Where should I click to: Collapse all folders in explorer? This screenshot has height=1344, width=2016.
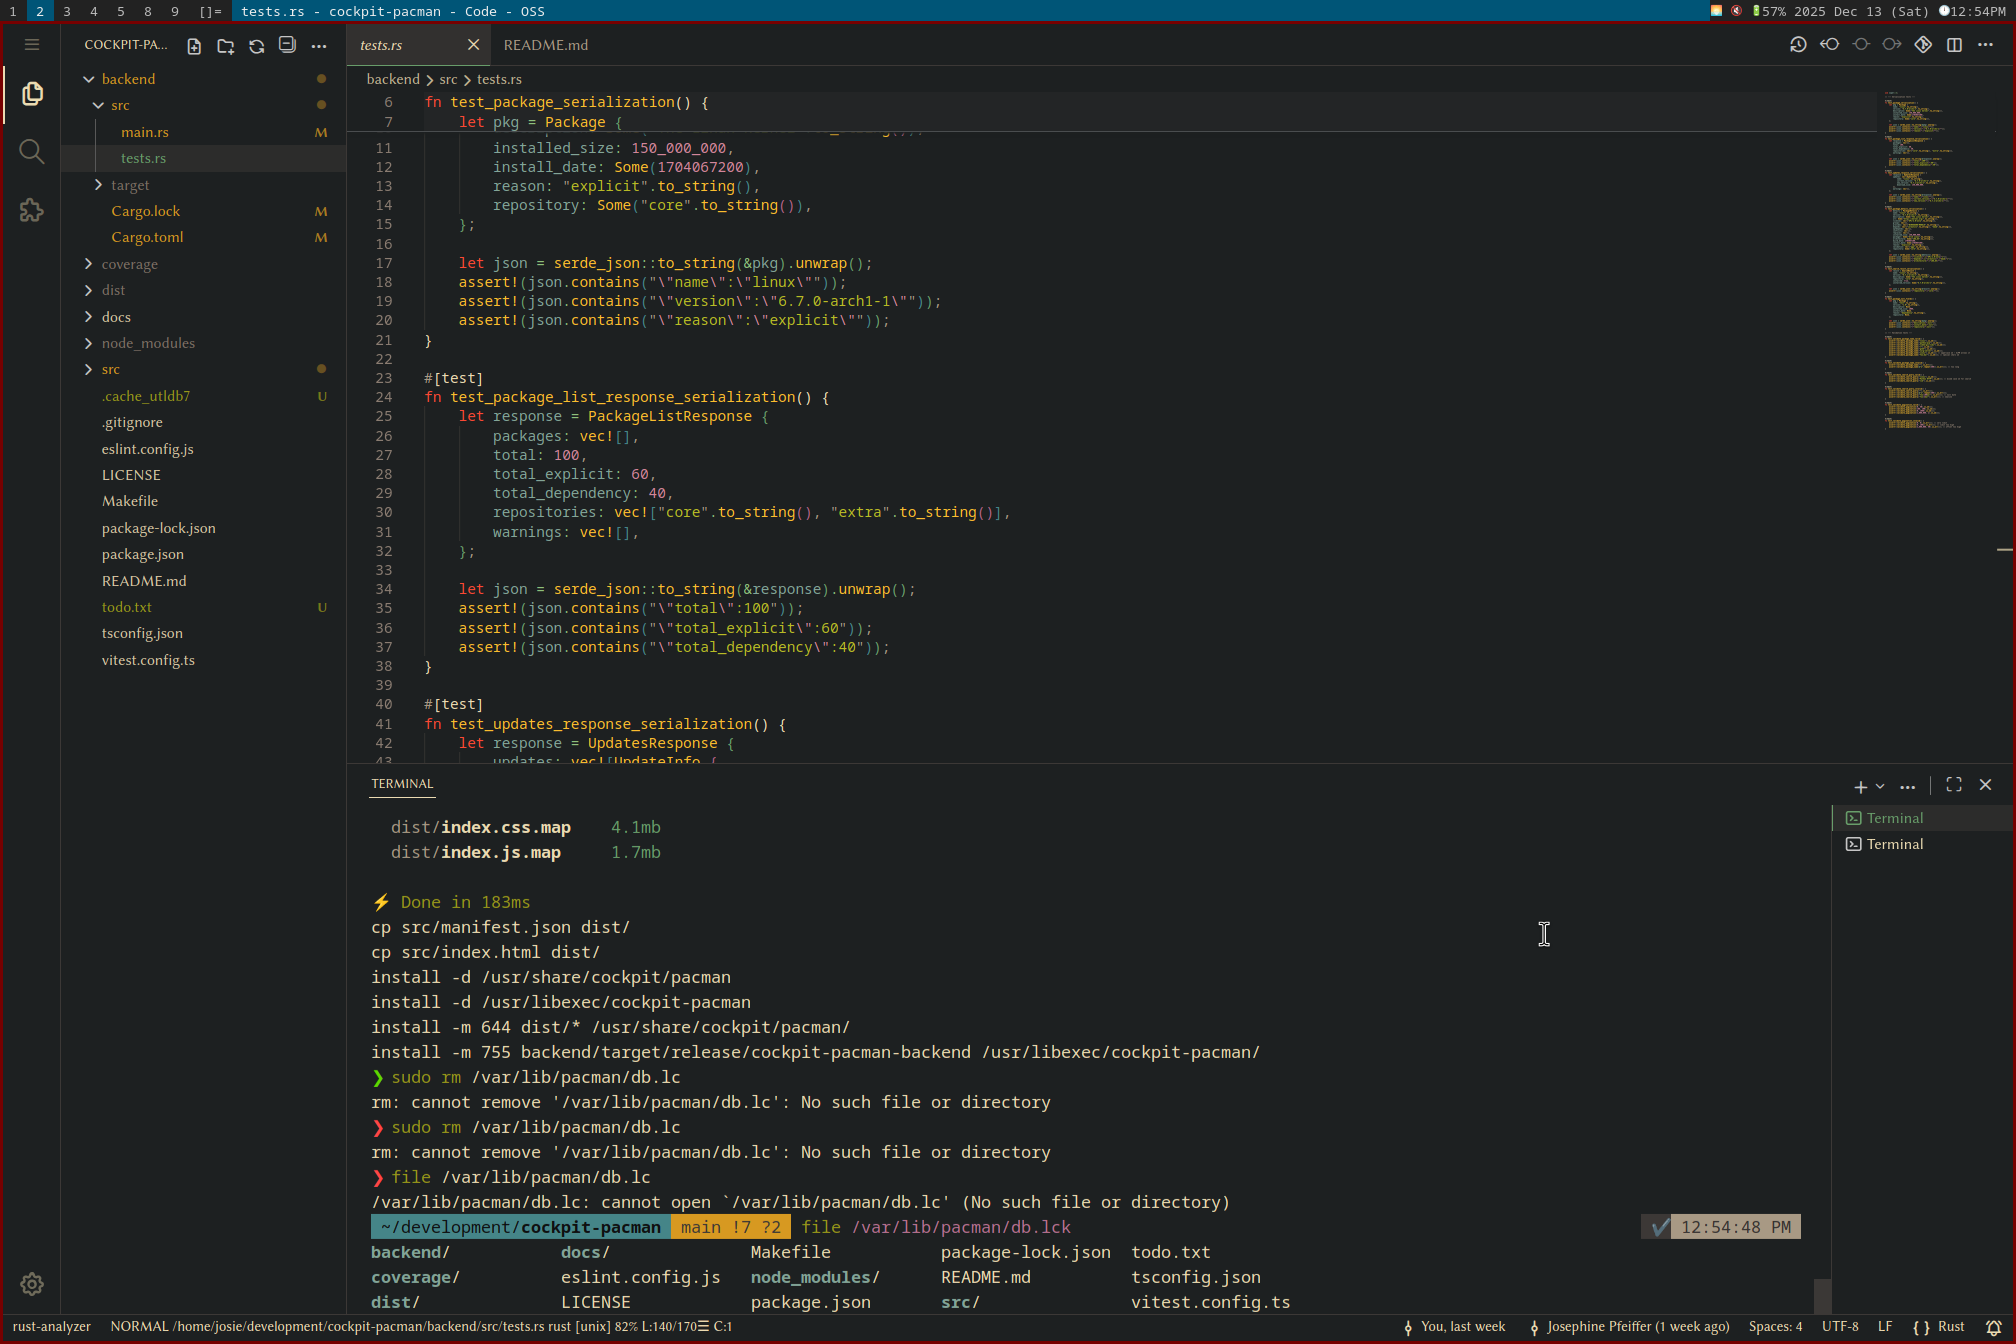point(287,45)
